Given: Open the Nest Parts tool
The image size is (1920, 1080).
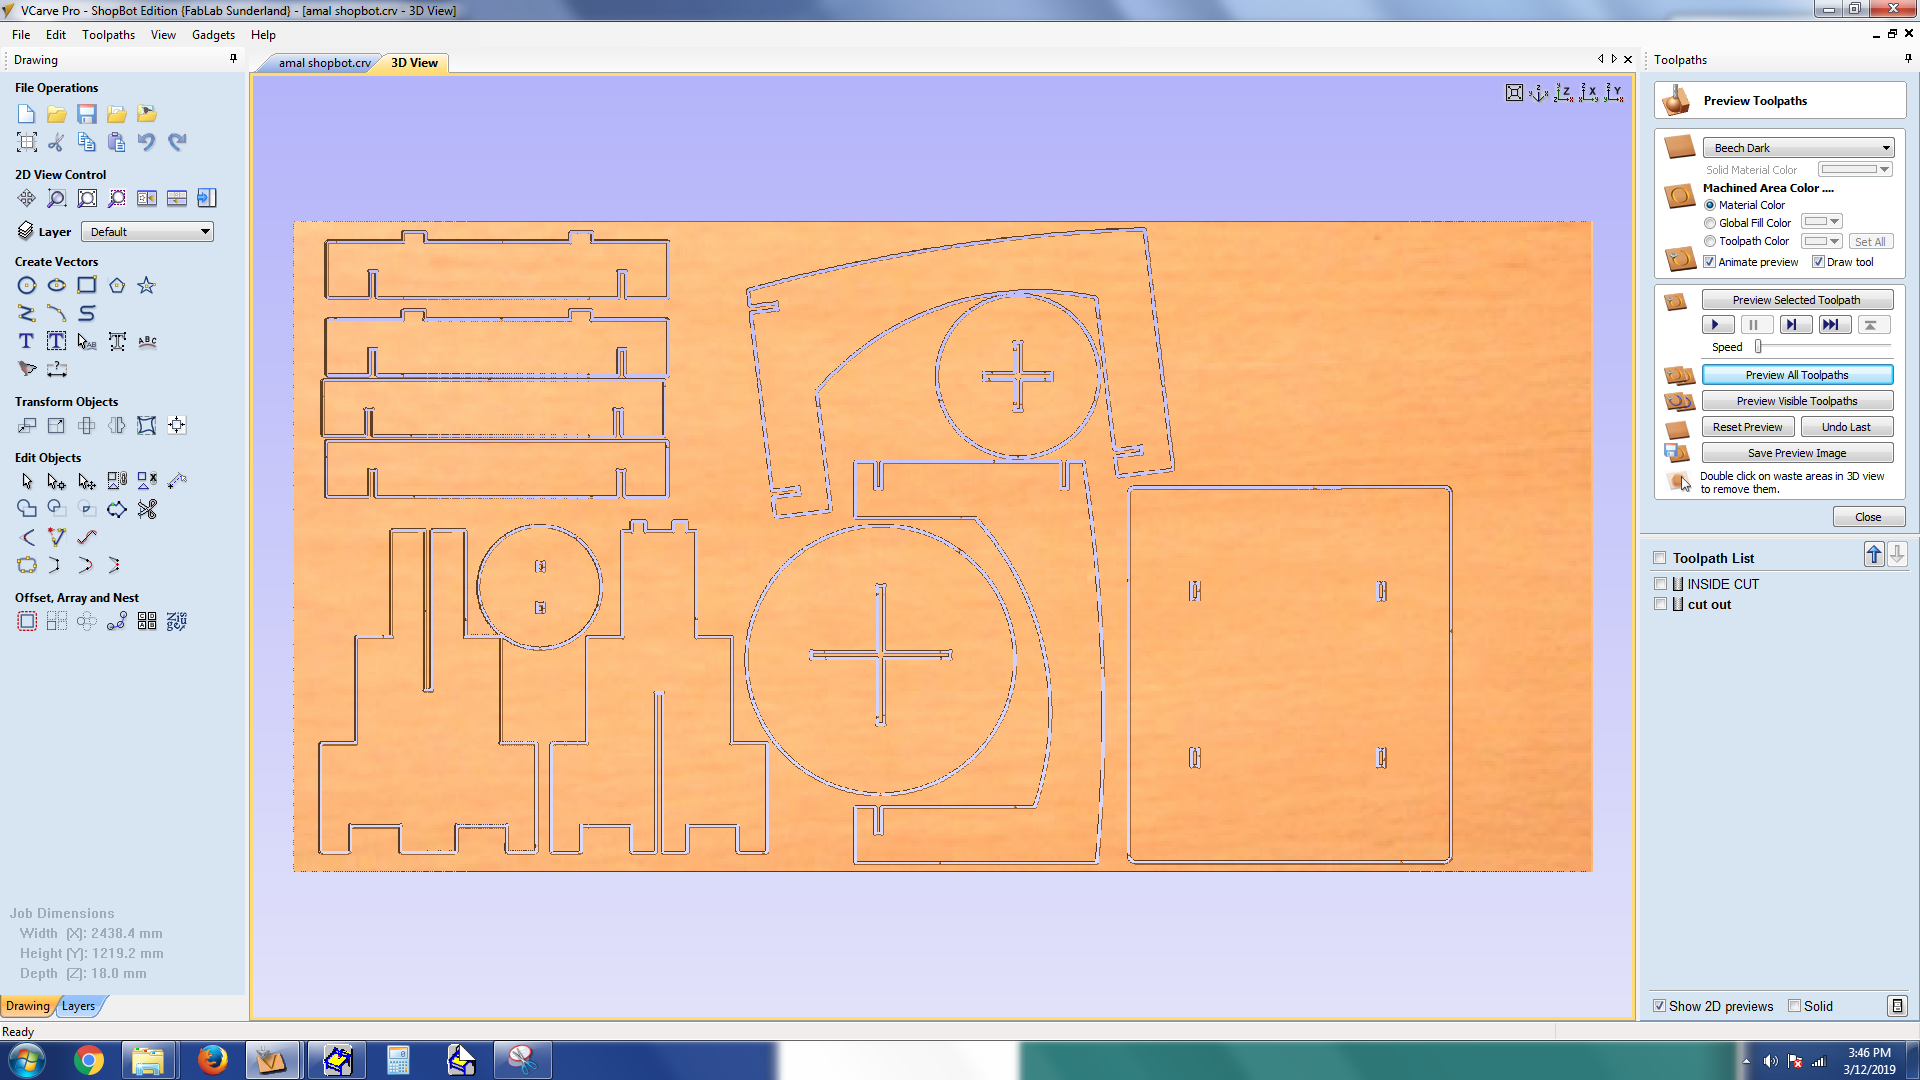Looking at the screenshot, I should coord(177,622).
